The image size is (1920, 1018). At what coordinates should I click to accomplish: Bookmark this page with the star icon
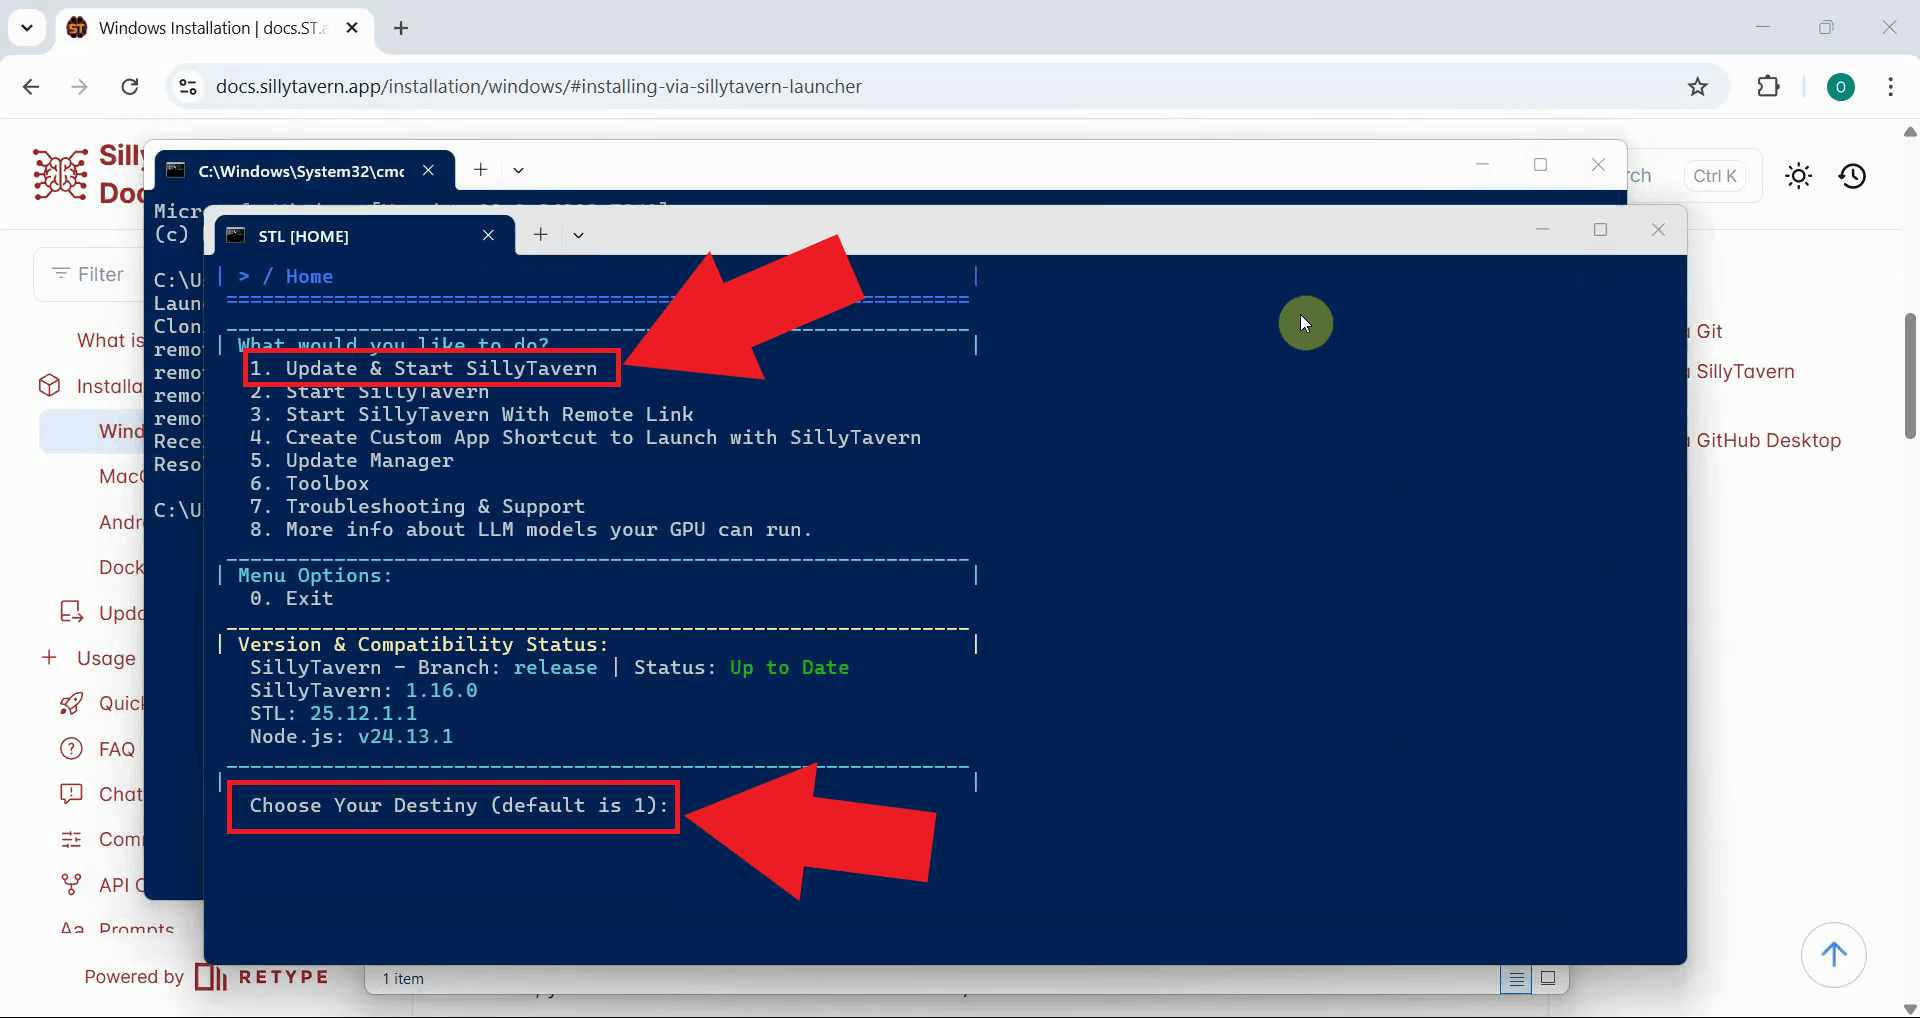(1697, 87)
